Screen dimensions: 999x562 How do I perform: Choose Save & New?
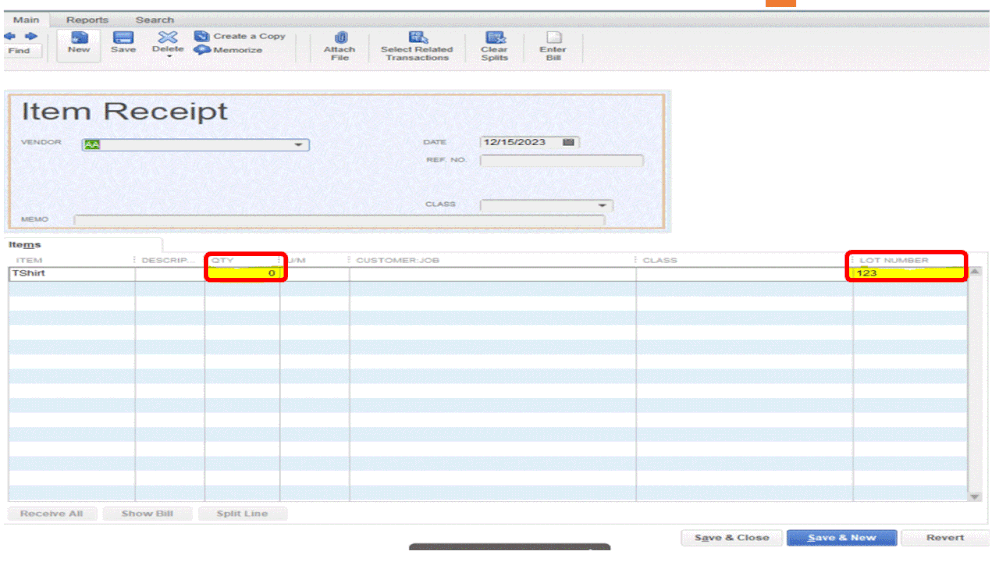842,538
